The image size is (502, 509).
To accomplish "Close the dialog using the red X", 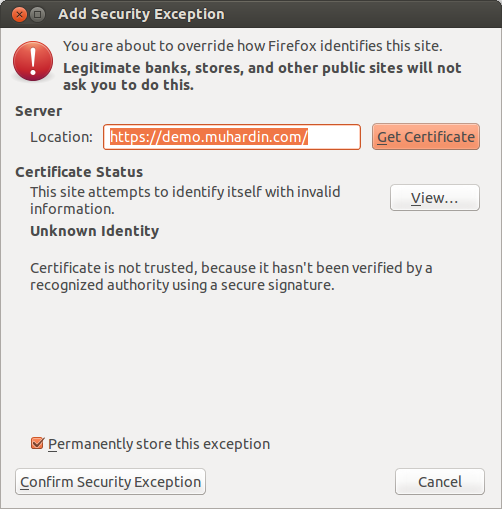I will point(19,15).
